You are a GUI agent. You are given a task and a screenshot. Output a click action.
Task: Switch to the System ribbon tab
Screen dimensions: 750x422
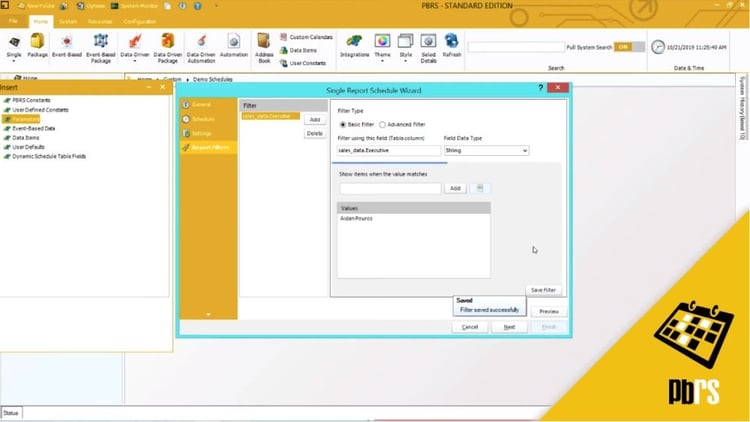click(68, 22)
